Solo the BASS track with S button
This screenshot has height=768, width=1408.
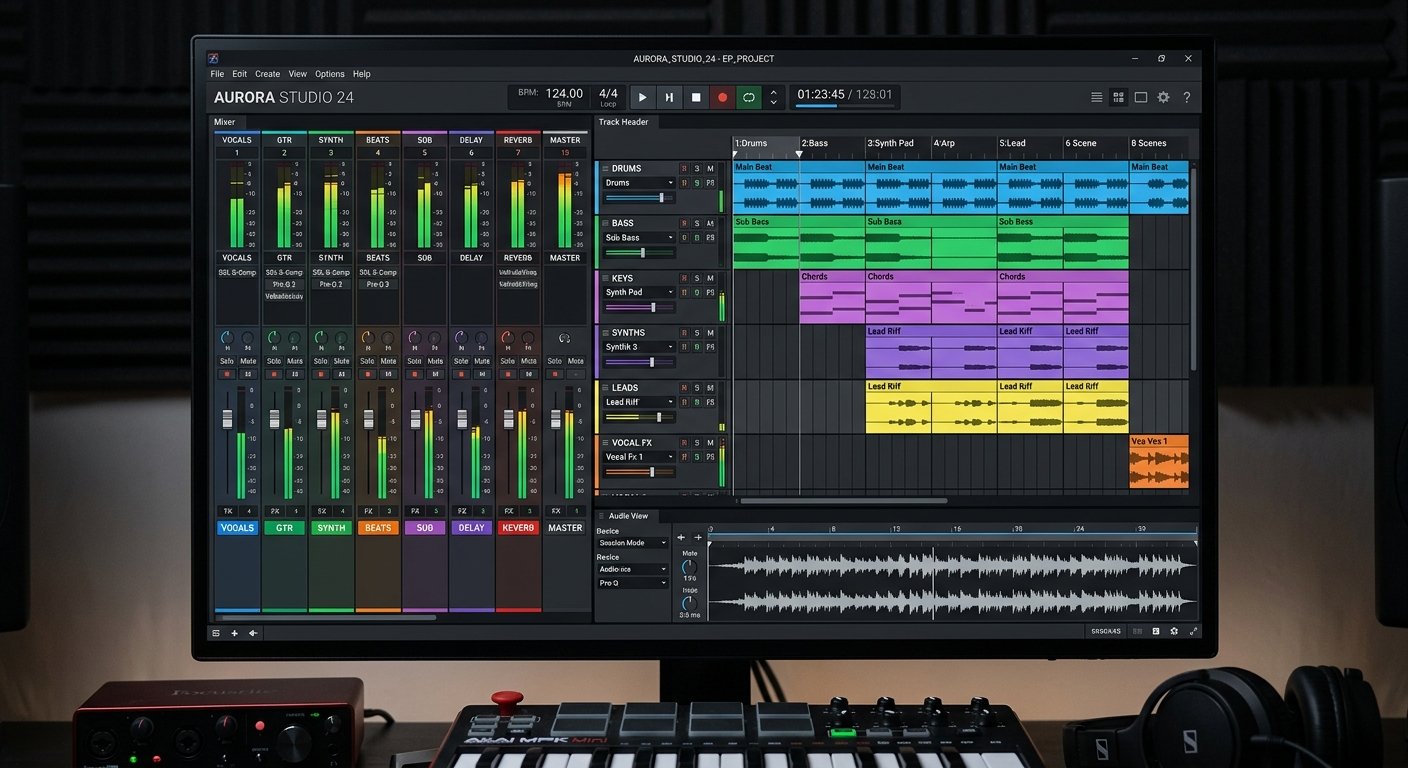[x=697, y=223]
